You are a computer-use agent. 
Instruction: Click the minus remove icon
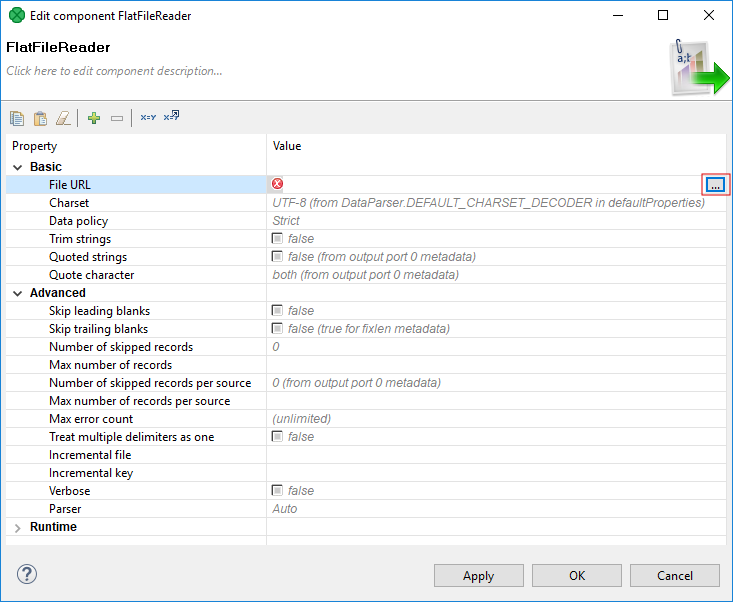coord(117,118)
